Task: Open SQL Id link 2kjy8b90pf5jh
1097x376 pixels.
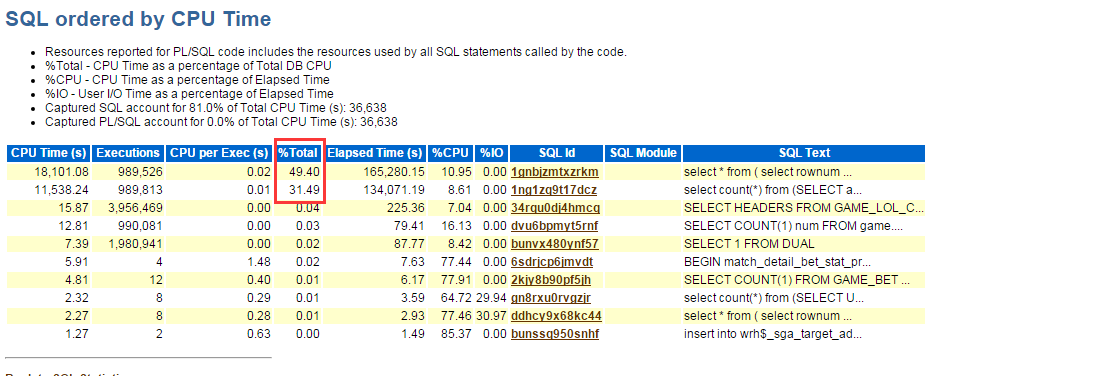Action: tap(551, 280)
